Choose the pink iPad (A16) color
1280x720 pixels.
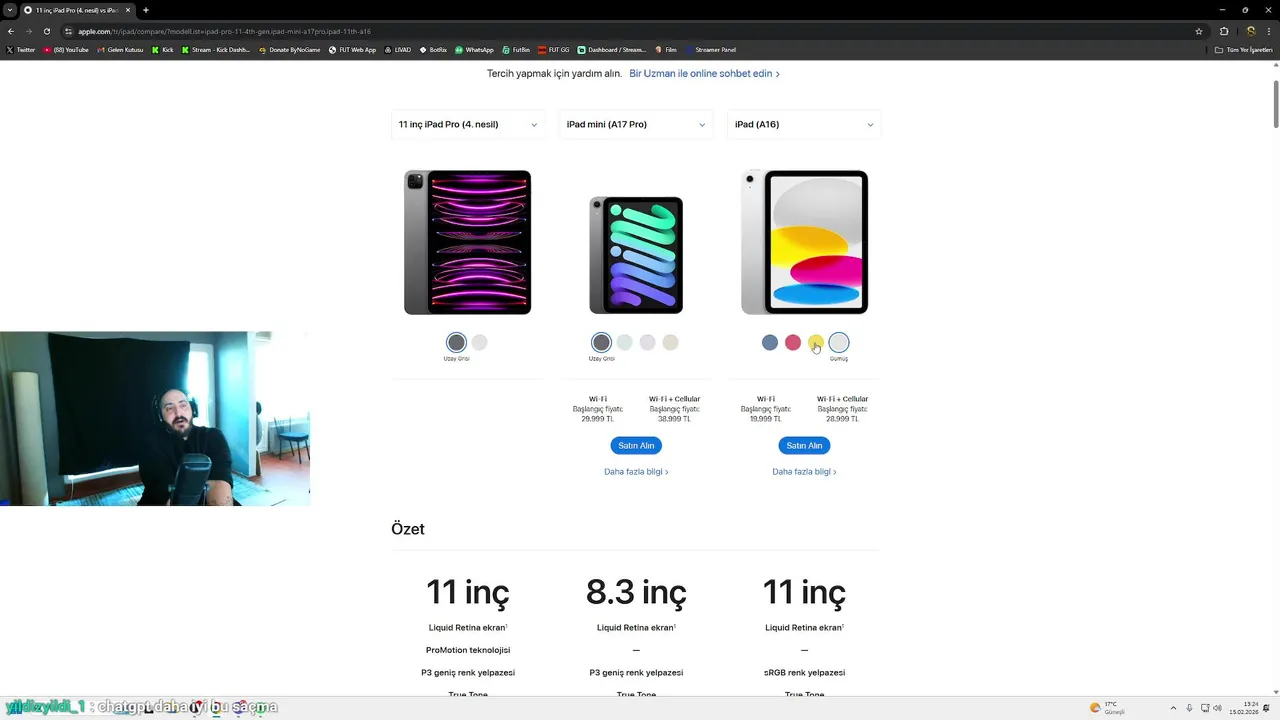click(793, 342)
